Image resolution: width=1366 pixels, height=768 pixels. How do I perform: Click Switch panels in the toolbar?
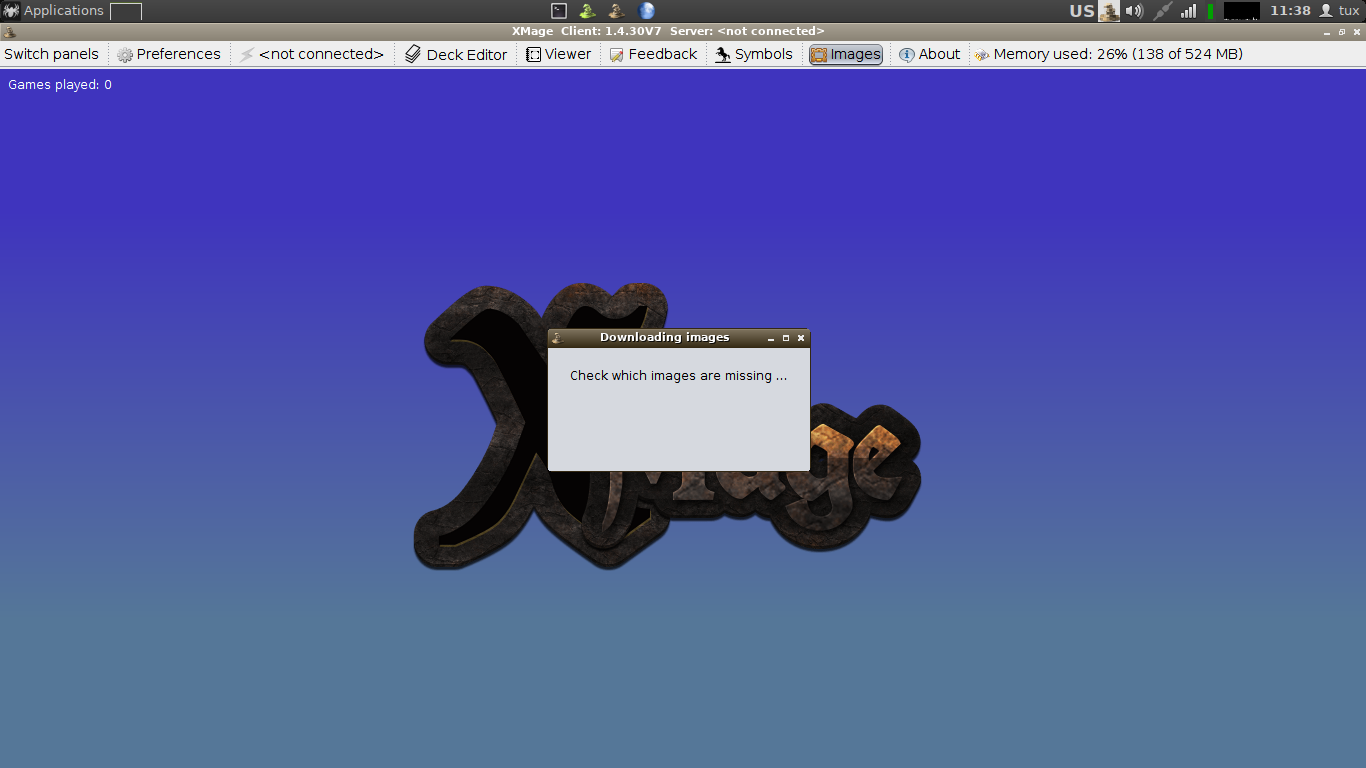52,54
